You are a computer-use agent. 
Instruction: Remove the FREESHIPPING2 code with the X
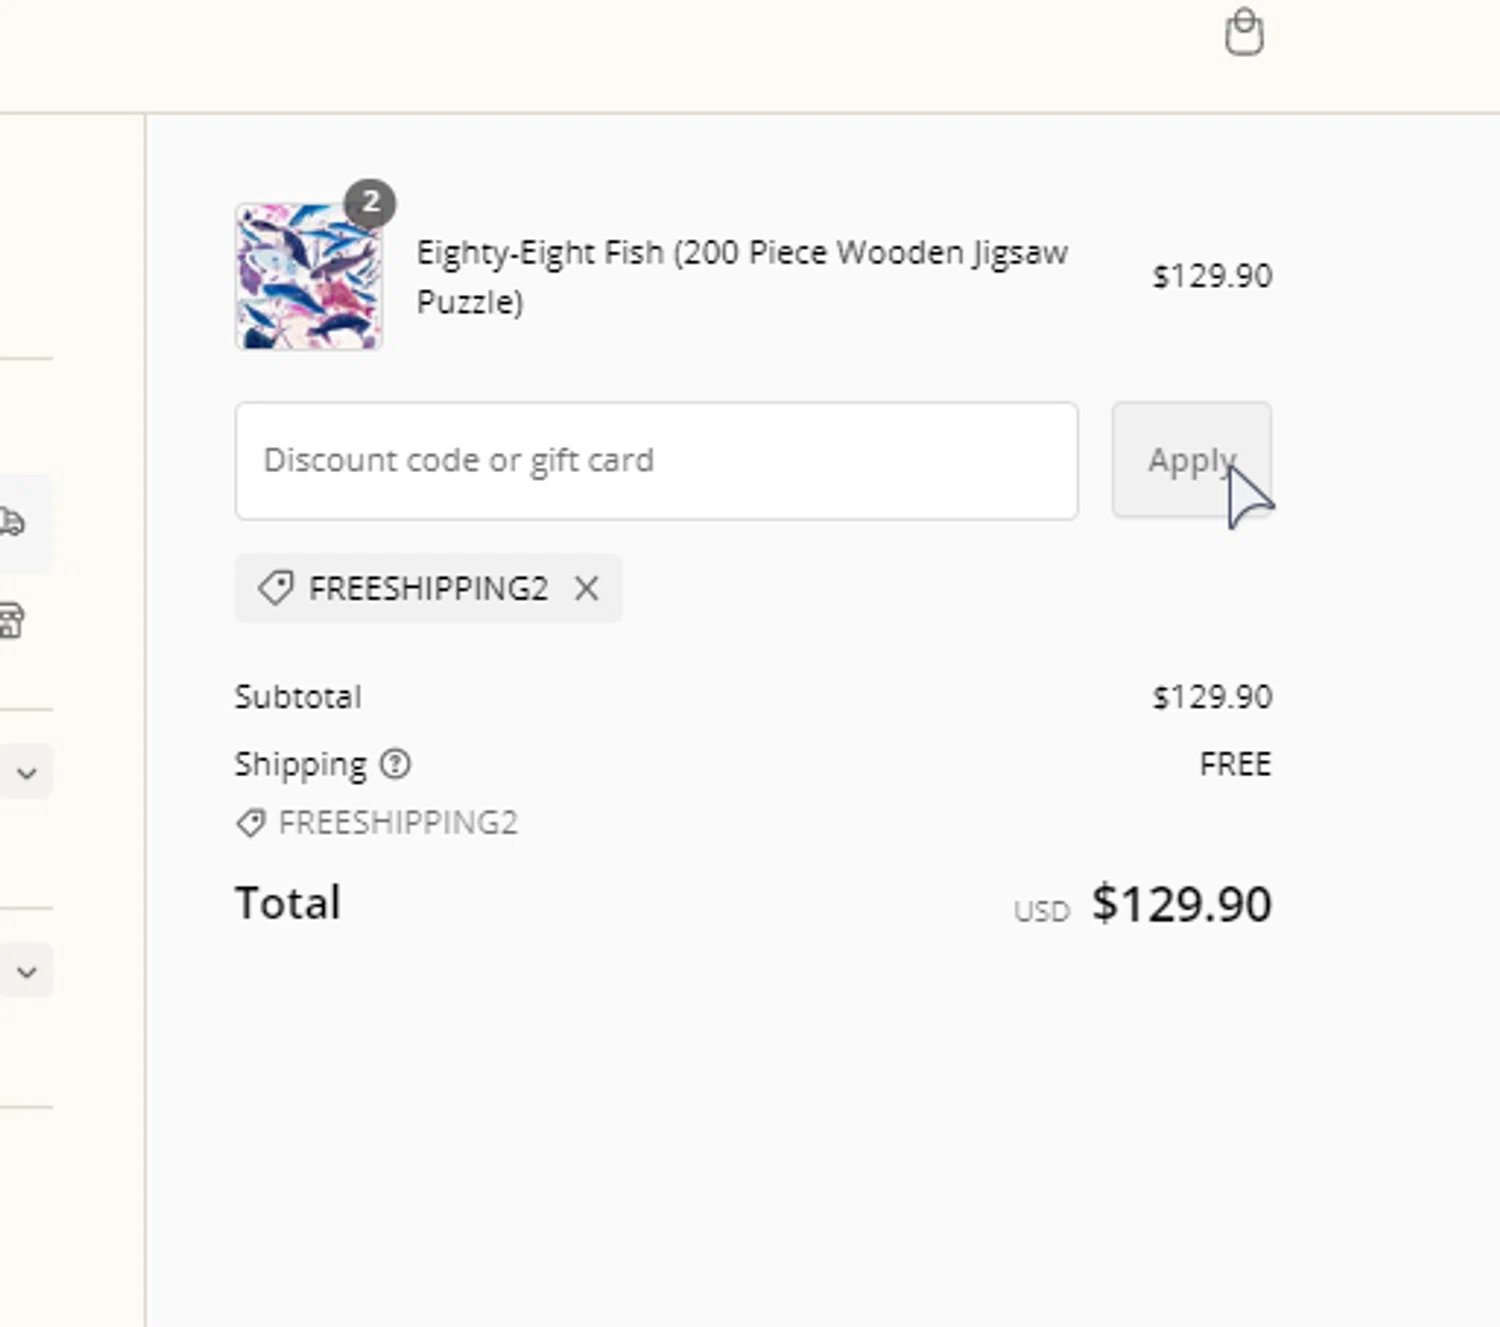tap(587, 589)
